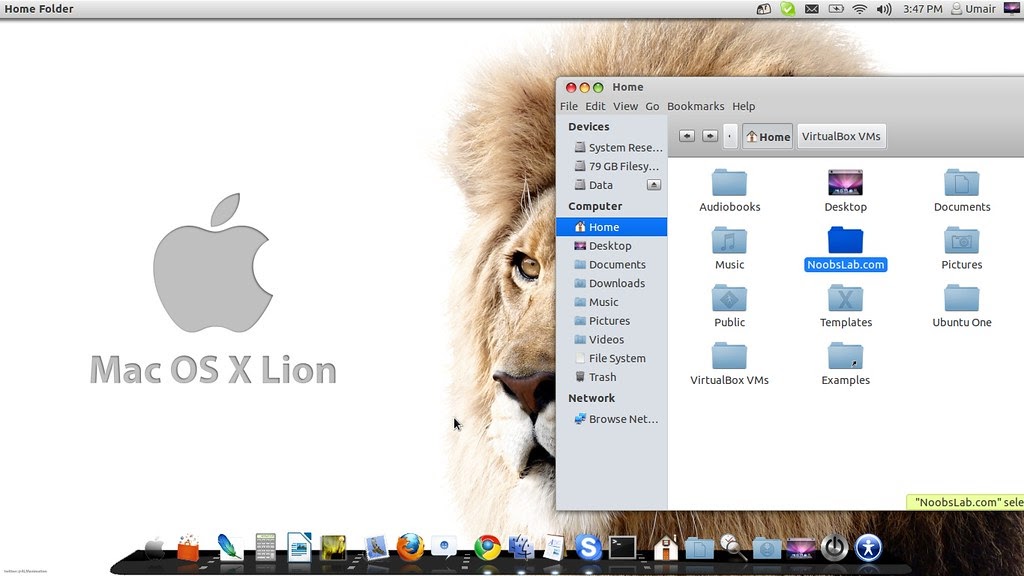Open the Edit menu
The image size is (1024, 576).
pos(594,106)
